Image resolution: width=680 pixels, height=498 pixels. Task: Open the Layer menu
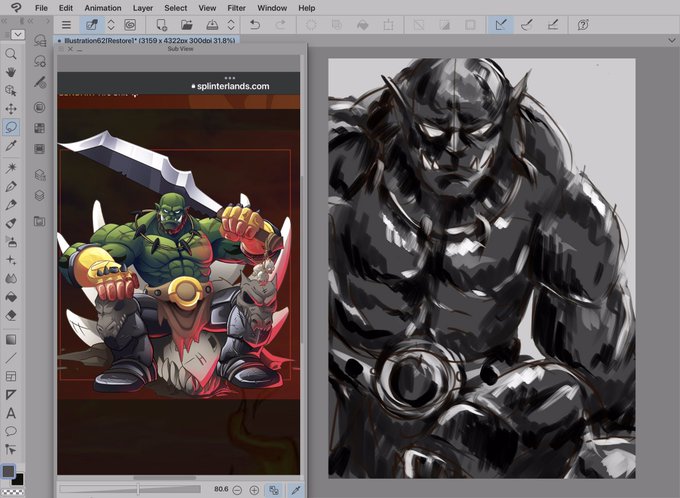(143, 8)
